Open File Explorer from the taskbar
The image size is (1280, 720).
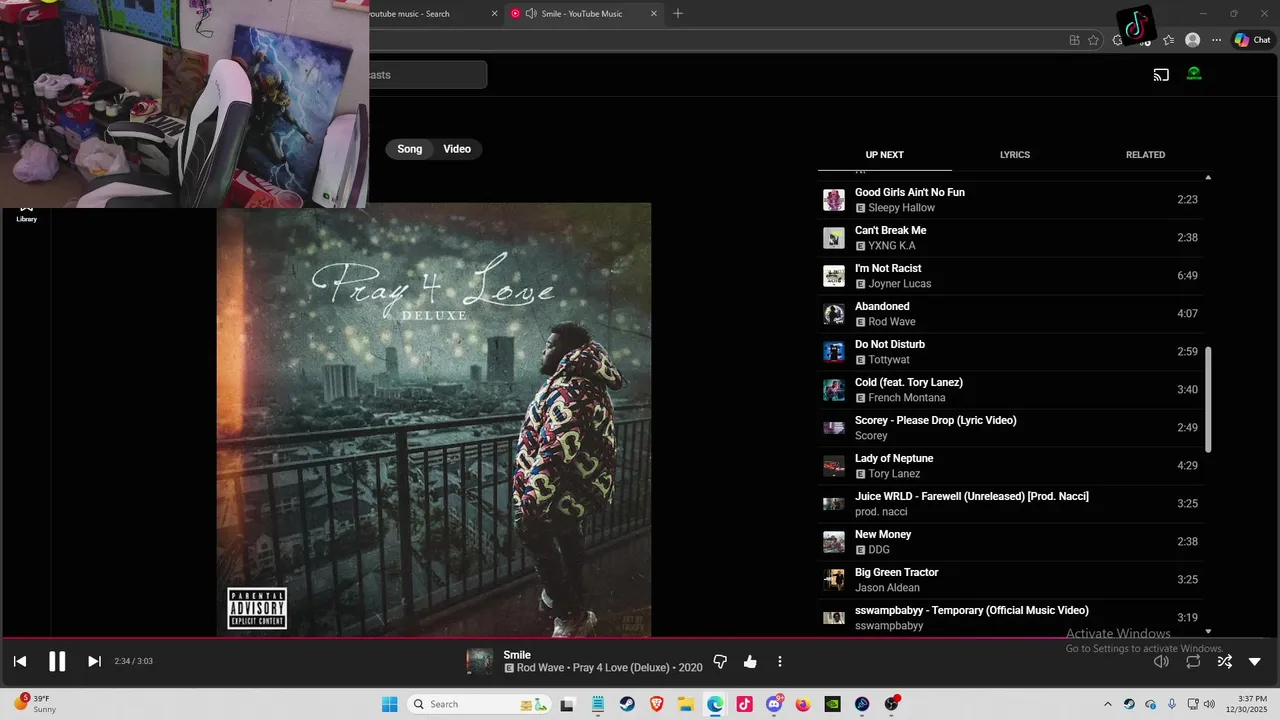pyautogui.click(x=686, y=704)
